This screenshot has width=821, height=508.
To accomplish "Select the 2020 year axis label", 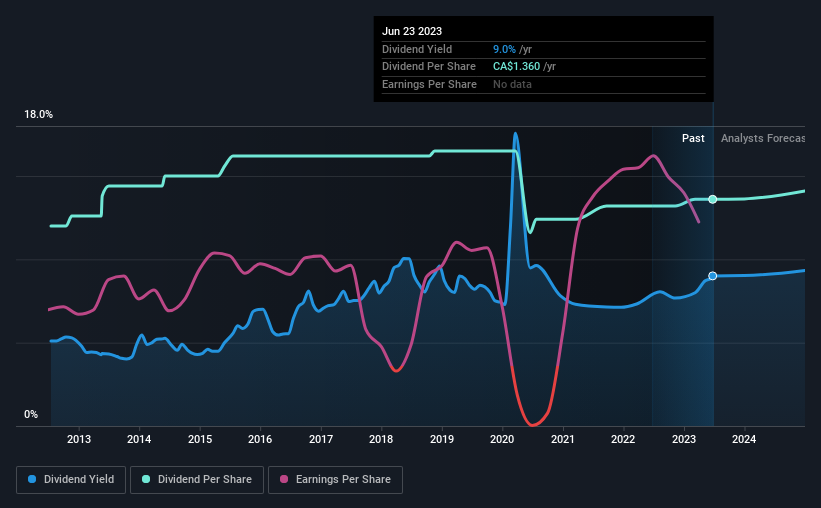I will tap(502, 439).
